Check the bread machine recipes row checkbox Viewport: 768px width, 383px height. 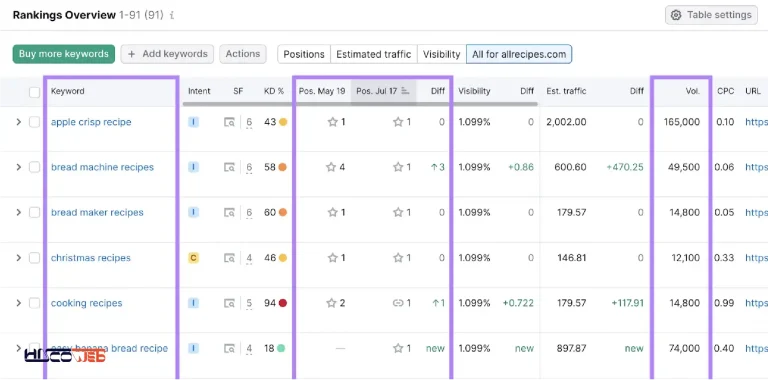coord(34,167)
